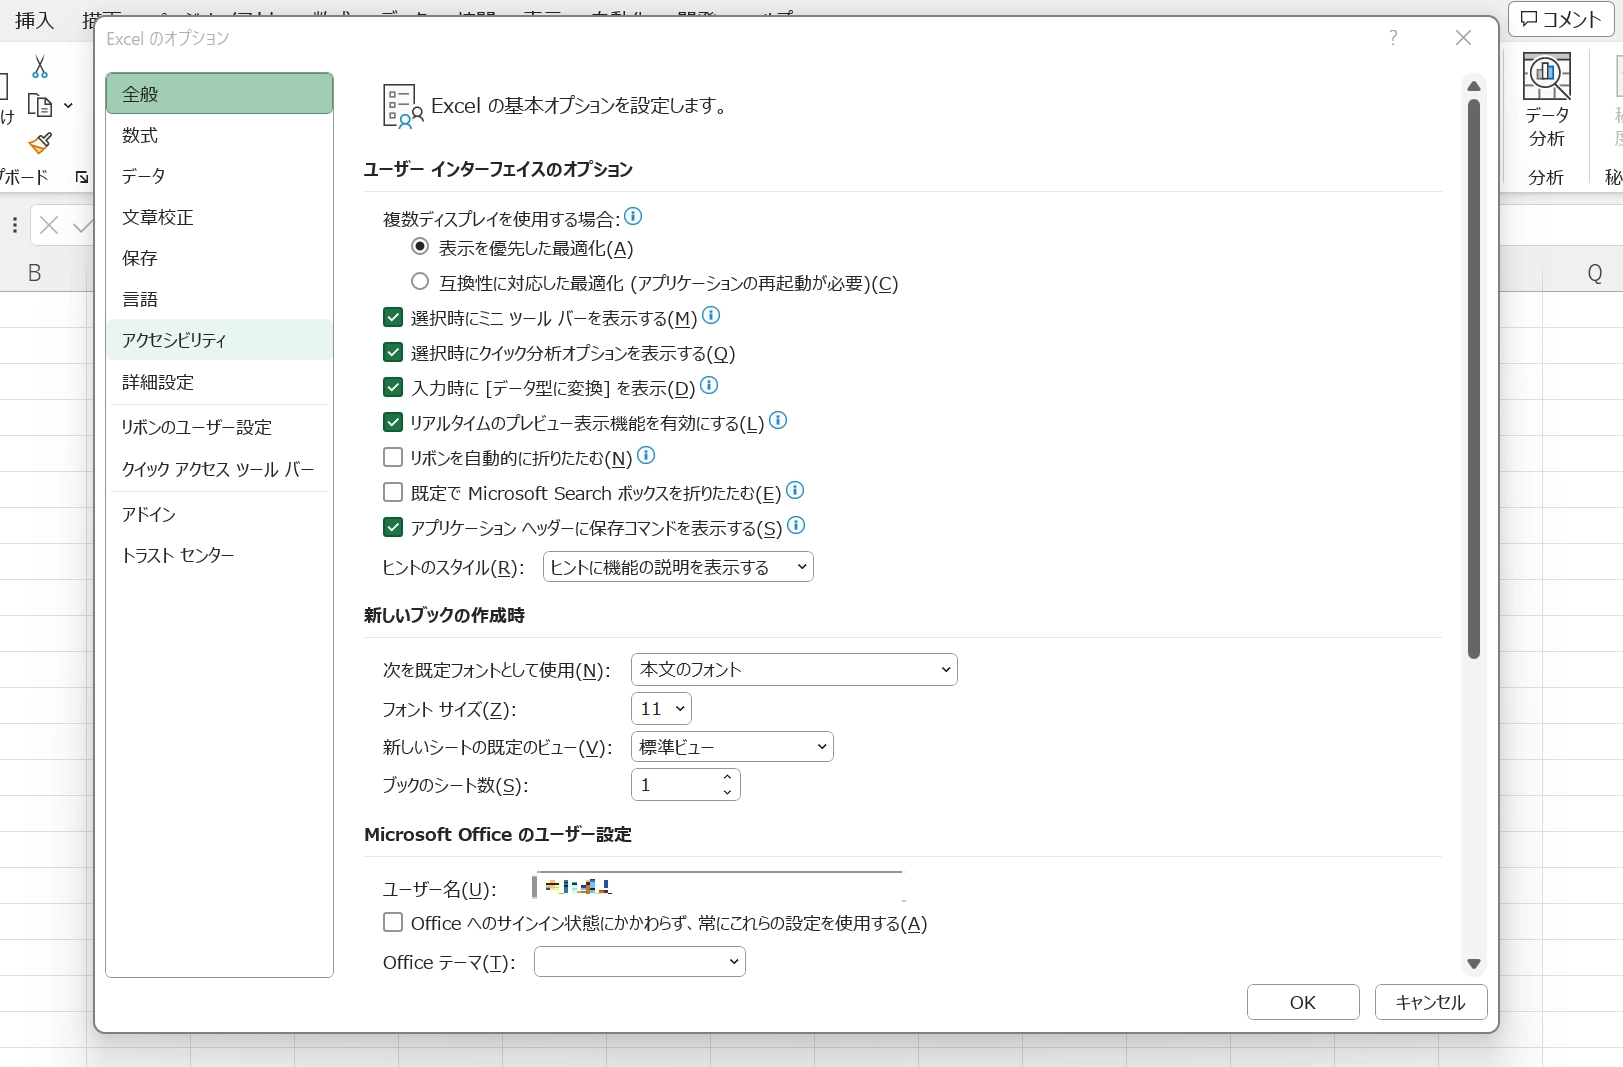Select アクセシビリティ category in options list
The height and width of the screenshot is (1067, 1623).
[219, 340]
